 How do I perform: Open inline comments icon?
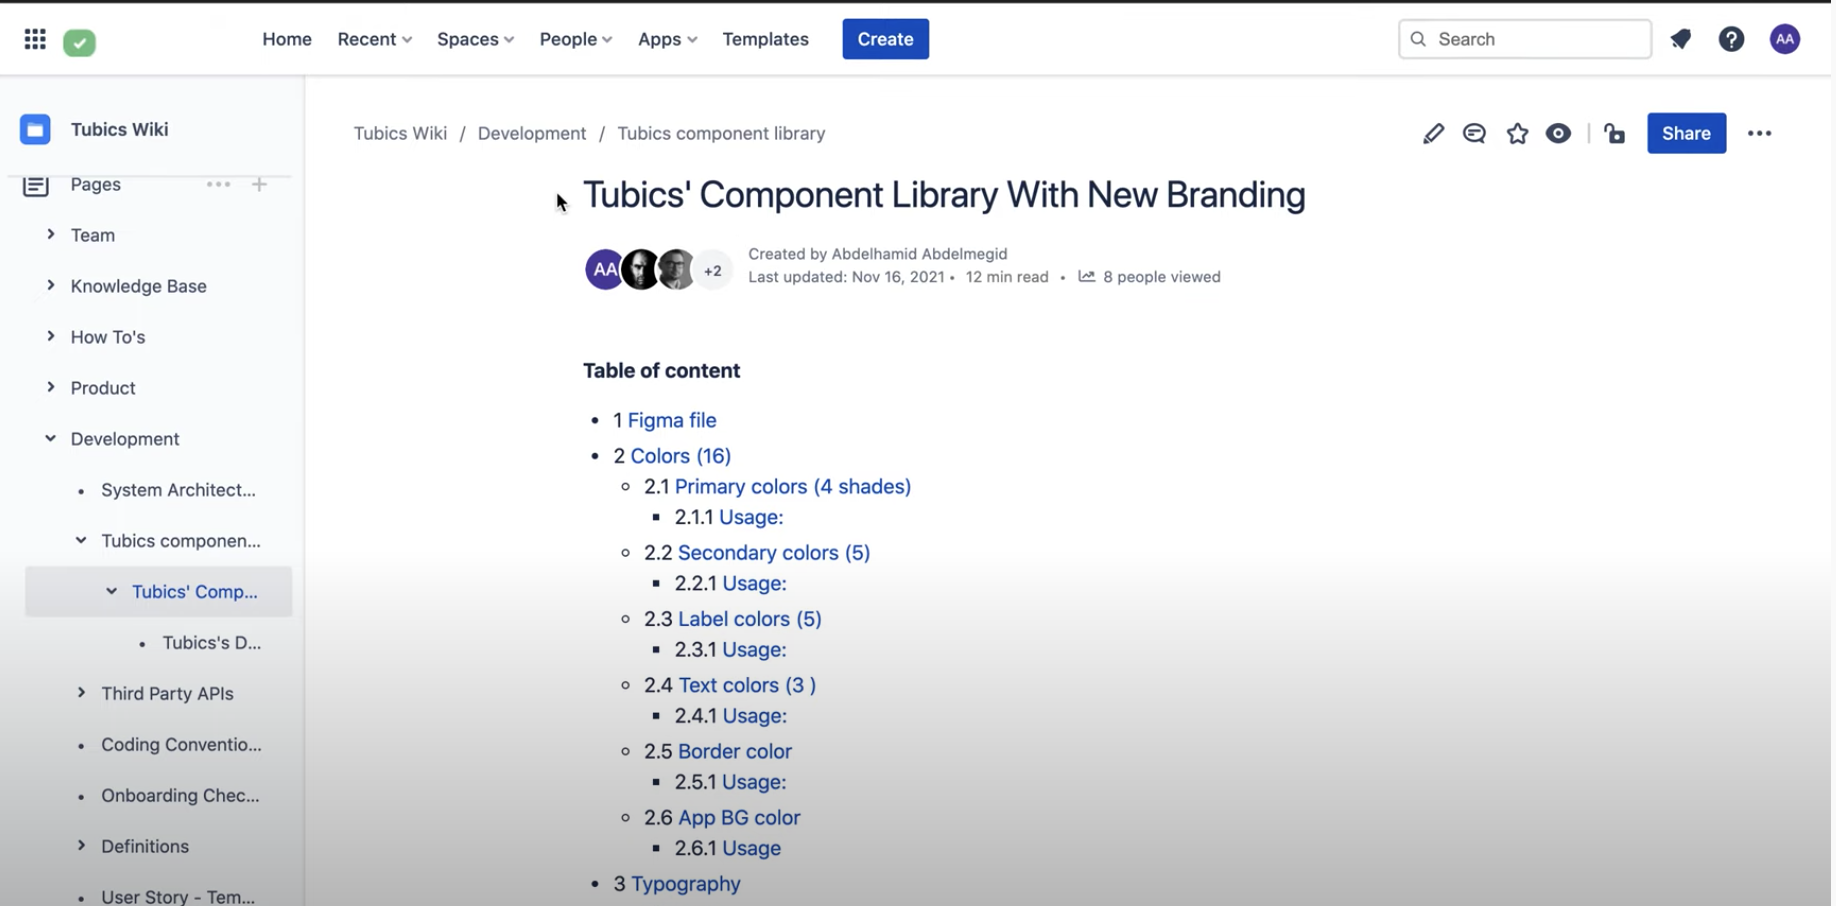pyautogui.click(x=1474, y=134)
